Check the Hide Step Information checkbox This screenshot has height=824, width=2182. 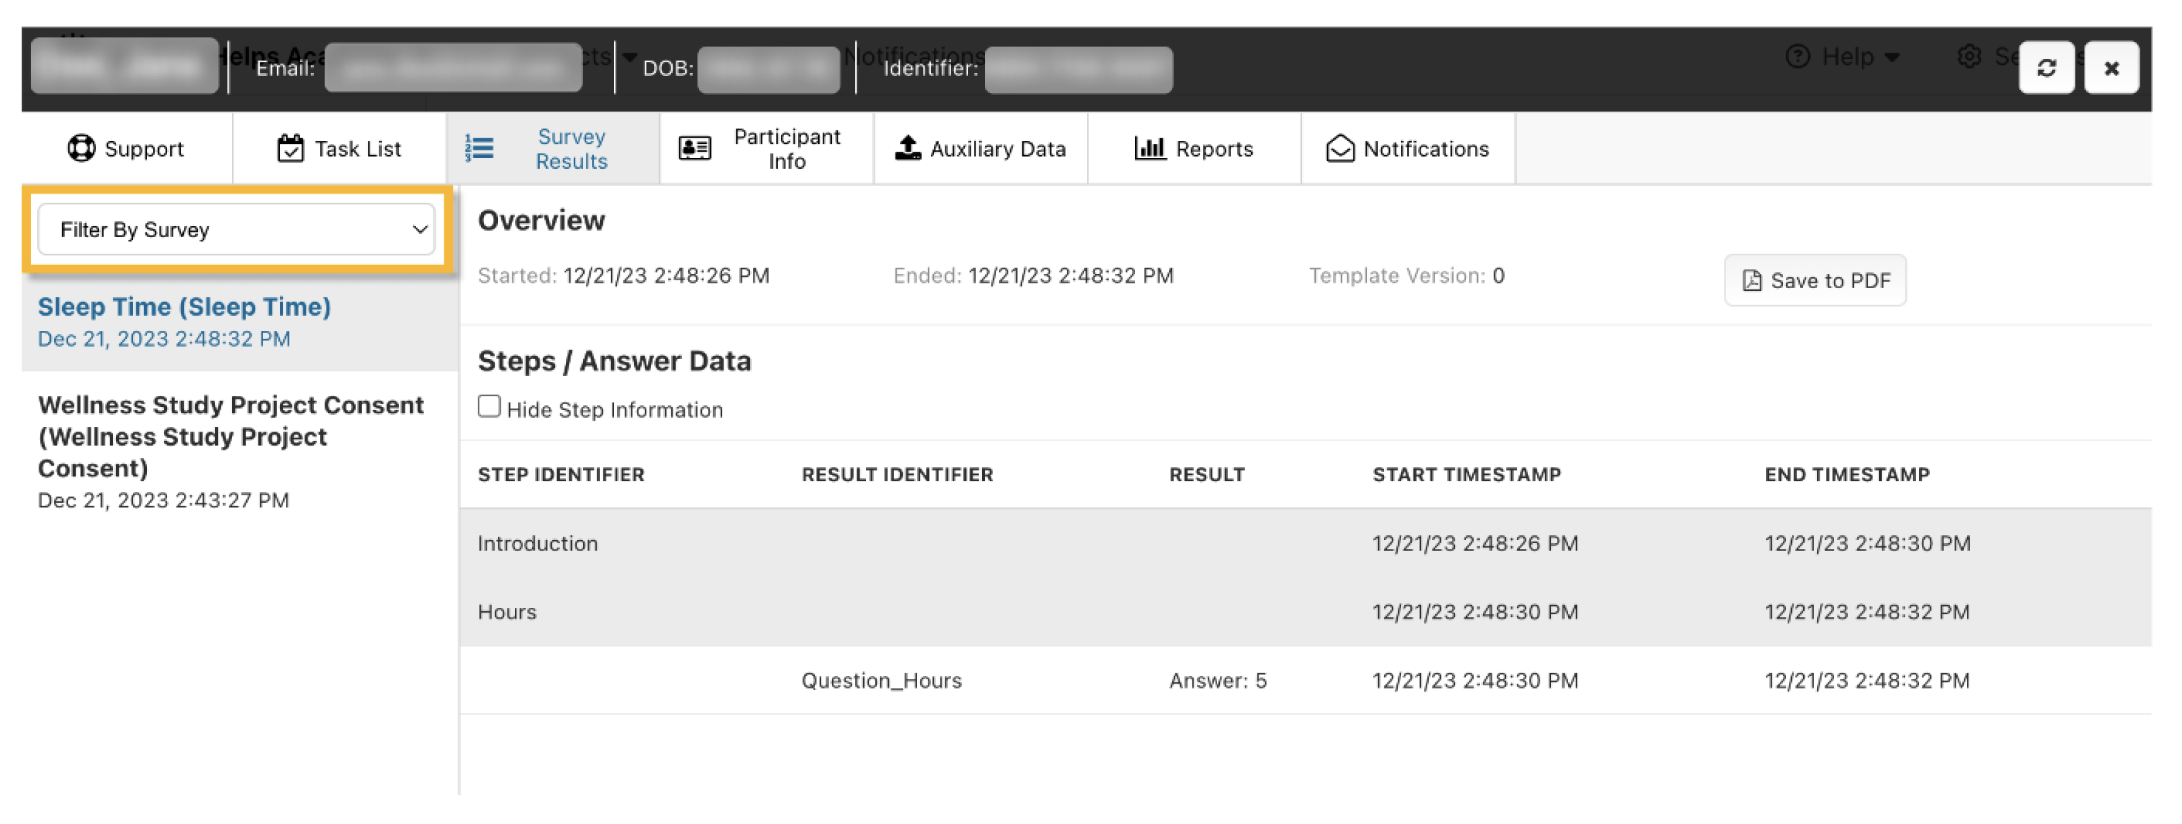489,407
